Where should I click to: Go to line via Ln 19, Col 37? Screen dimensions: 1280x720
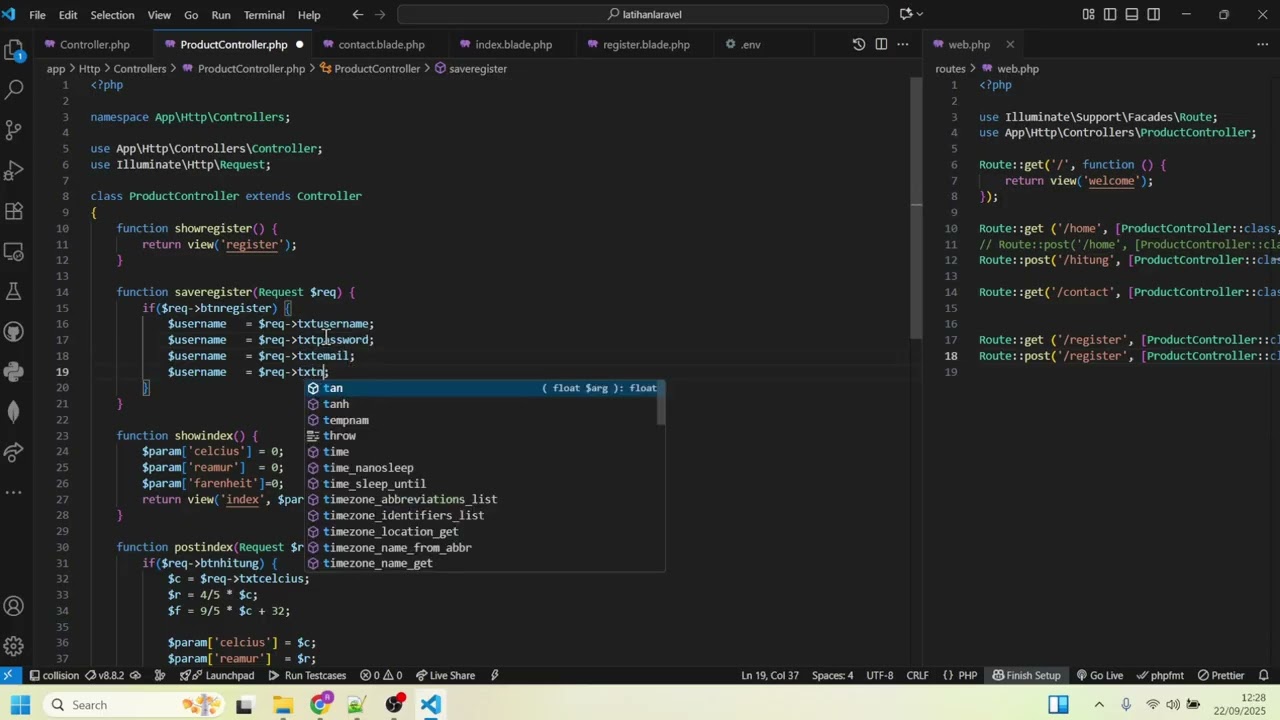click(770, 675)
